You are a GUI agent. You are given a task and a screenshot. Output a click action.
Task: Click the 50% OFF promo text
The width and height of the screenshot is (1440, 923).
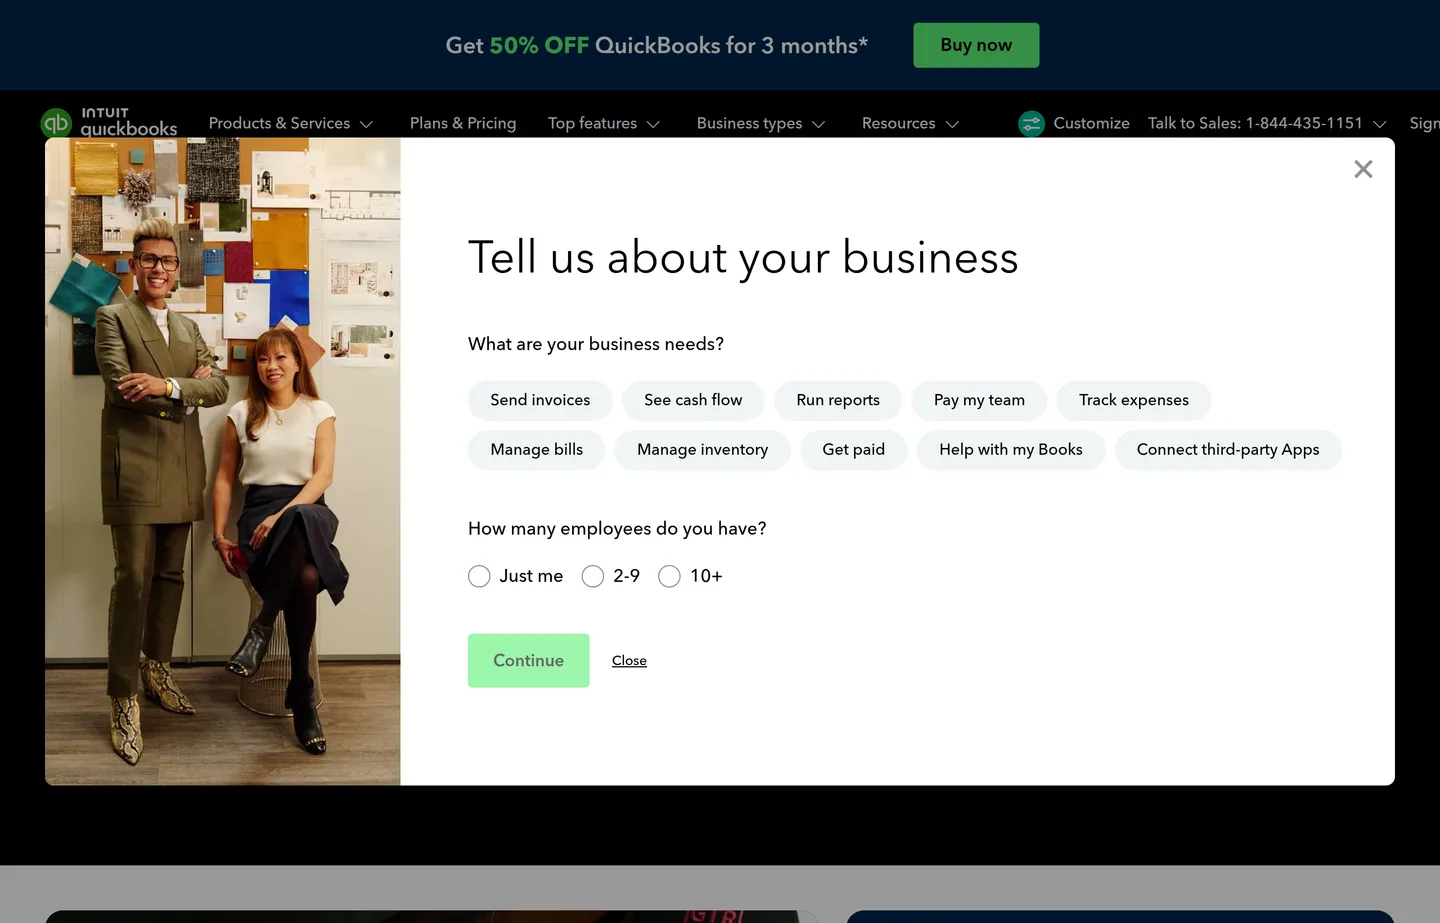point(539,45)
